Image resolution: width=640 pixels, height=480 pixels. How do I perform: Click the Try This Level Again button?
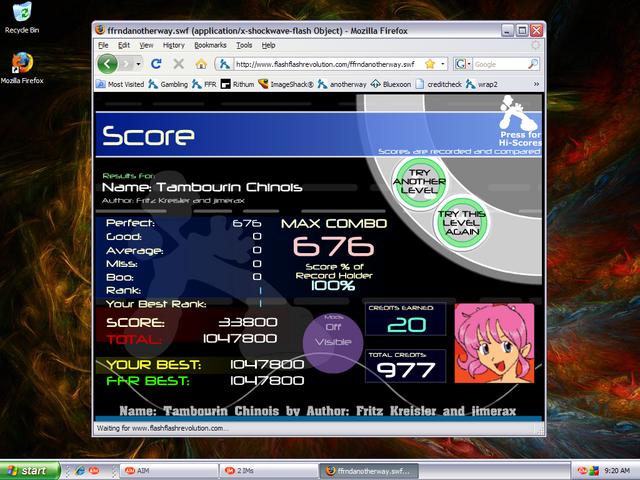462,223
